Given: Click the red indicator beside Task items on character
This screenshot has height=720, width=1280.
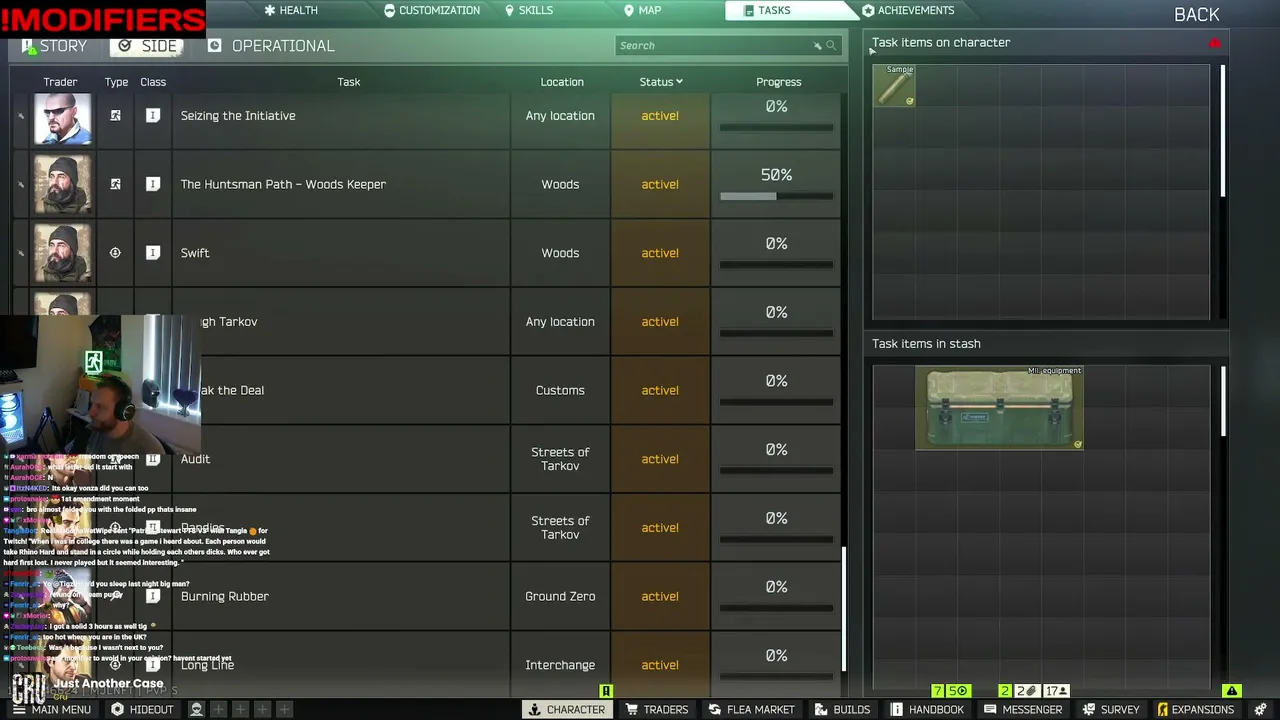Looking at the screenshot, I should [x=1215, y=43].
